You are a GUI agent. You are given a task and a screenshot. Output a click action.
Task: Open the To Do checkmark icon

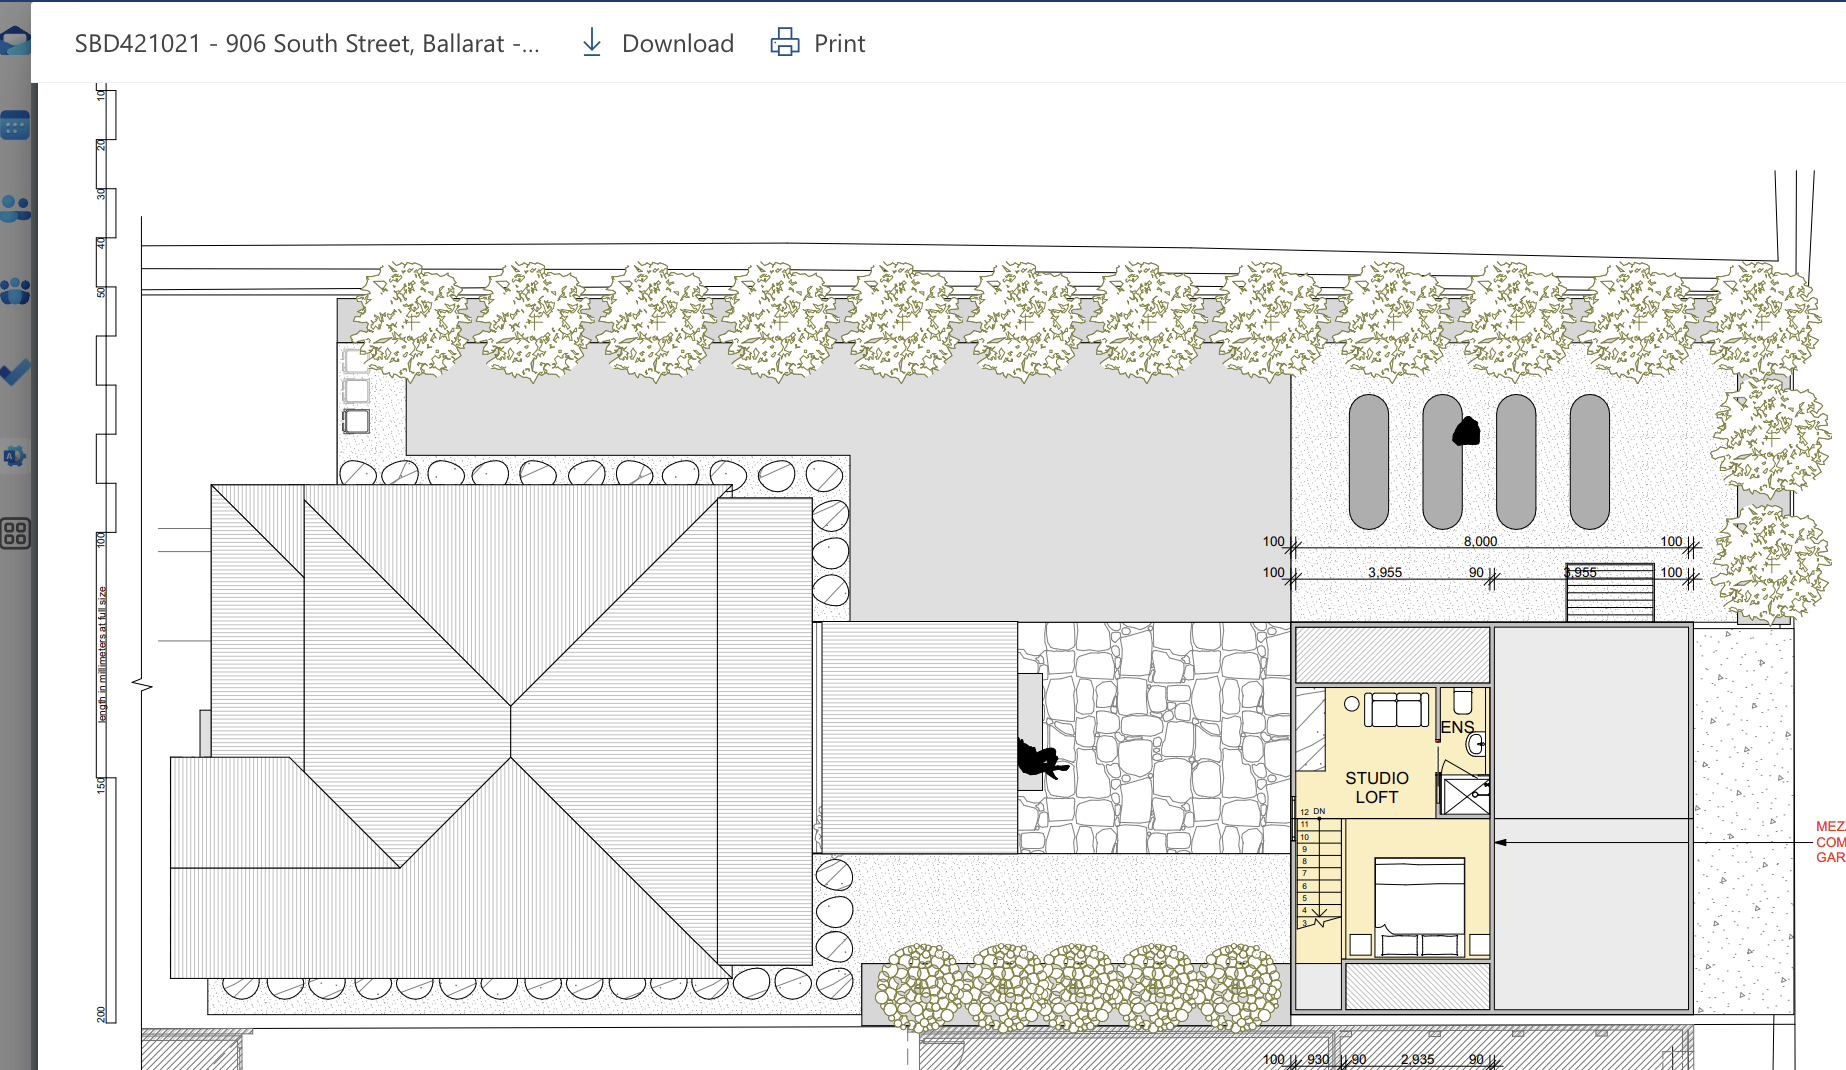click(15, 373)
